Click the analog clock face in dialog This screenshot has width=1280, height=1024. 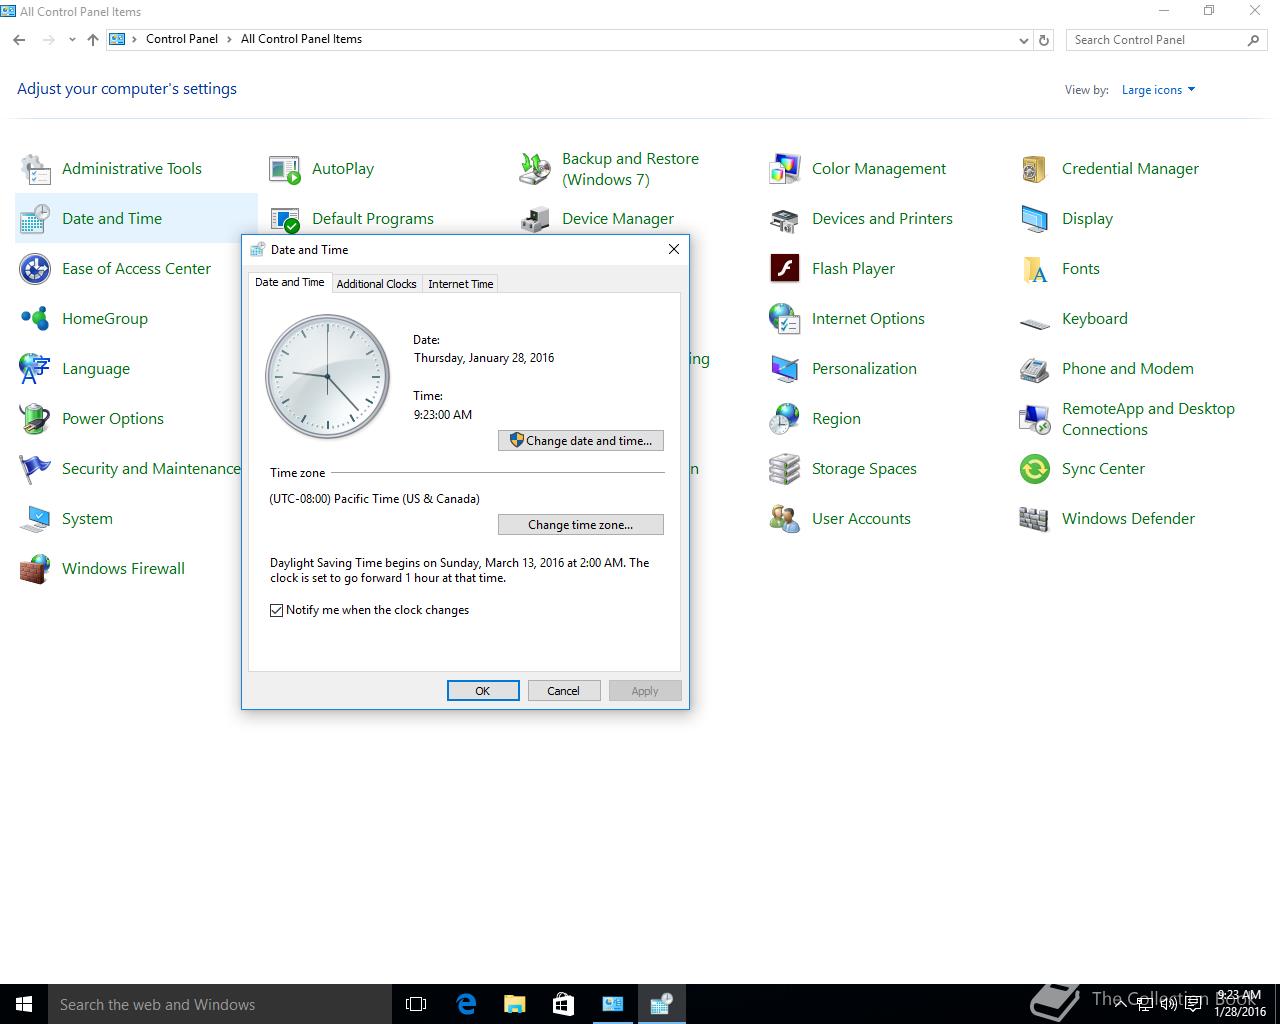(327, 377)
